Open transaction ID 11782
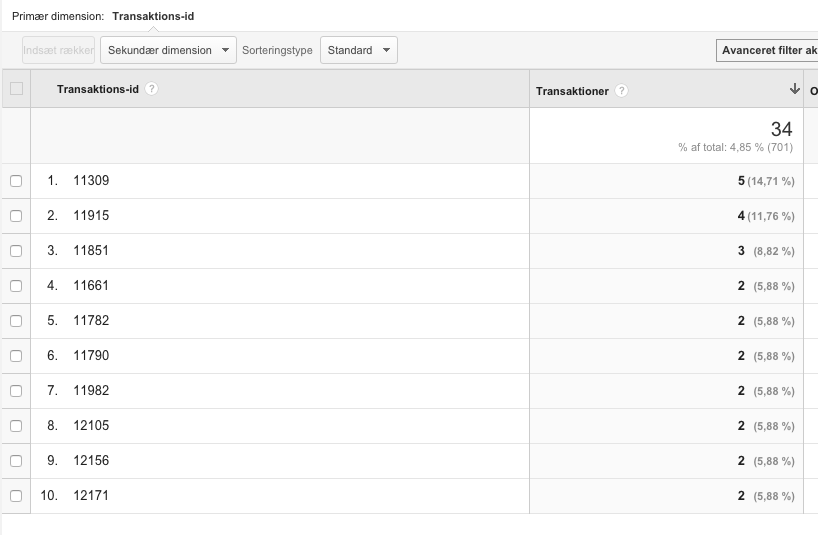The width and height of the screenshot is (818, 535). click(x=91, y=321)
